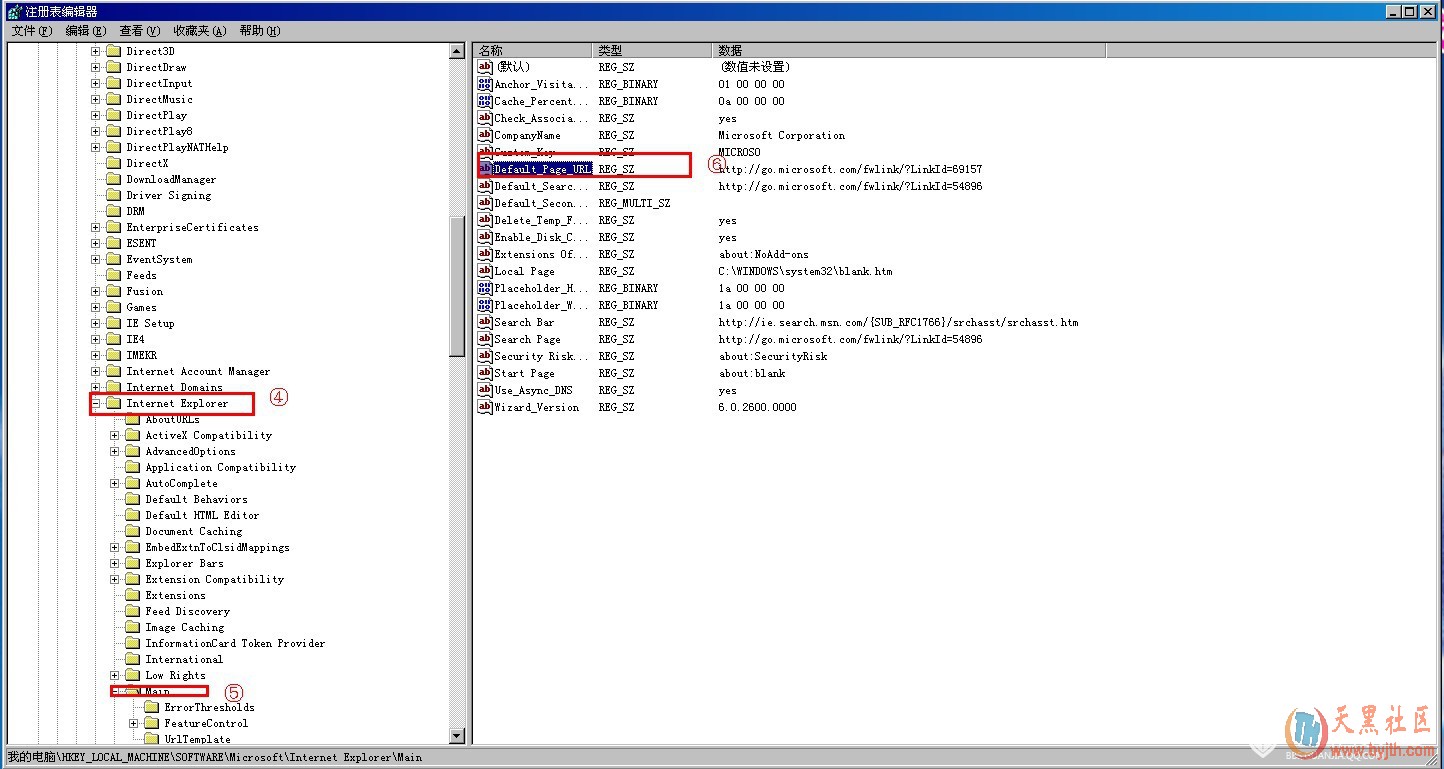Select the Default_Page_URL value entry
Screen dimensions: 1444x769
[542, 169]
